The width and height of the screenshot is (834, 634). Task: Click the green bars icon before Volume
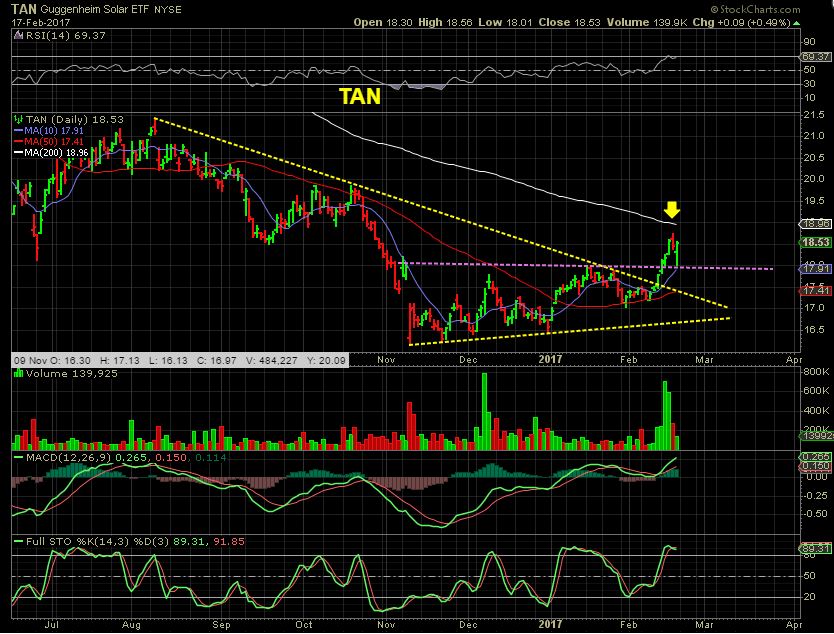(x=19, y=373)
